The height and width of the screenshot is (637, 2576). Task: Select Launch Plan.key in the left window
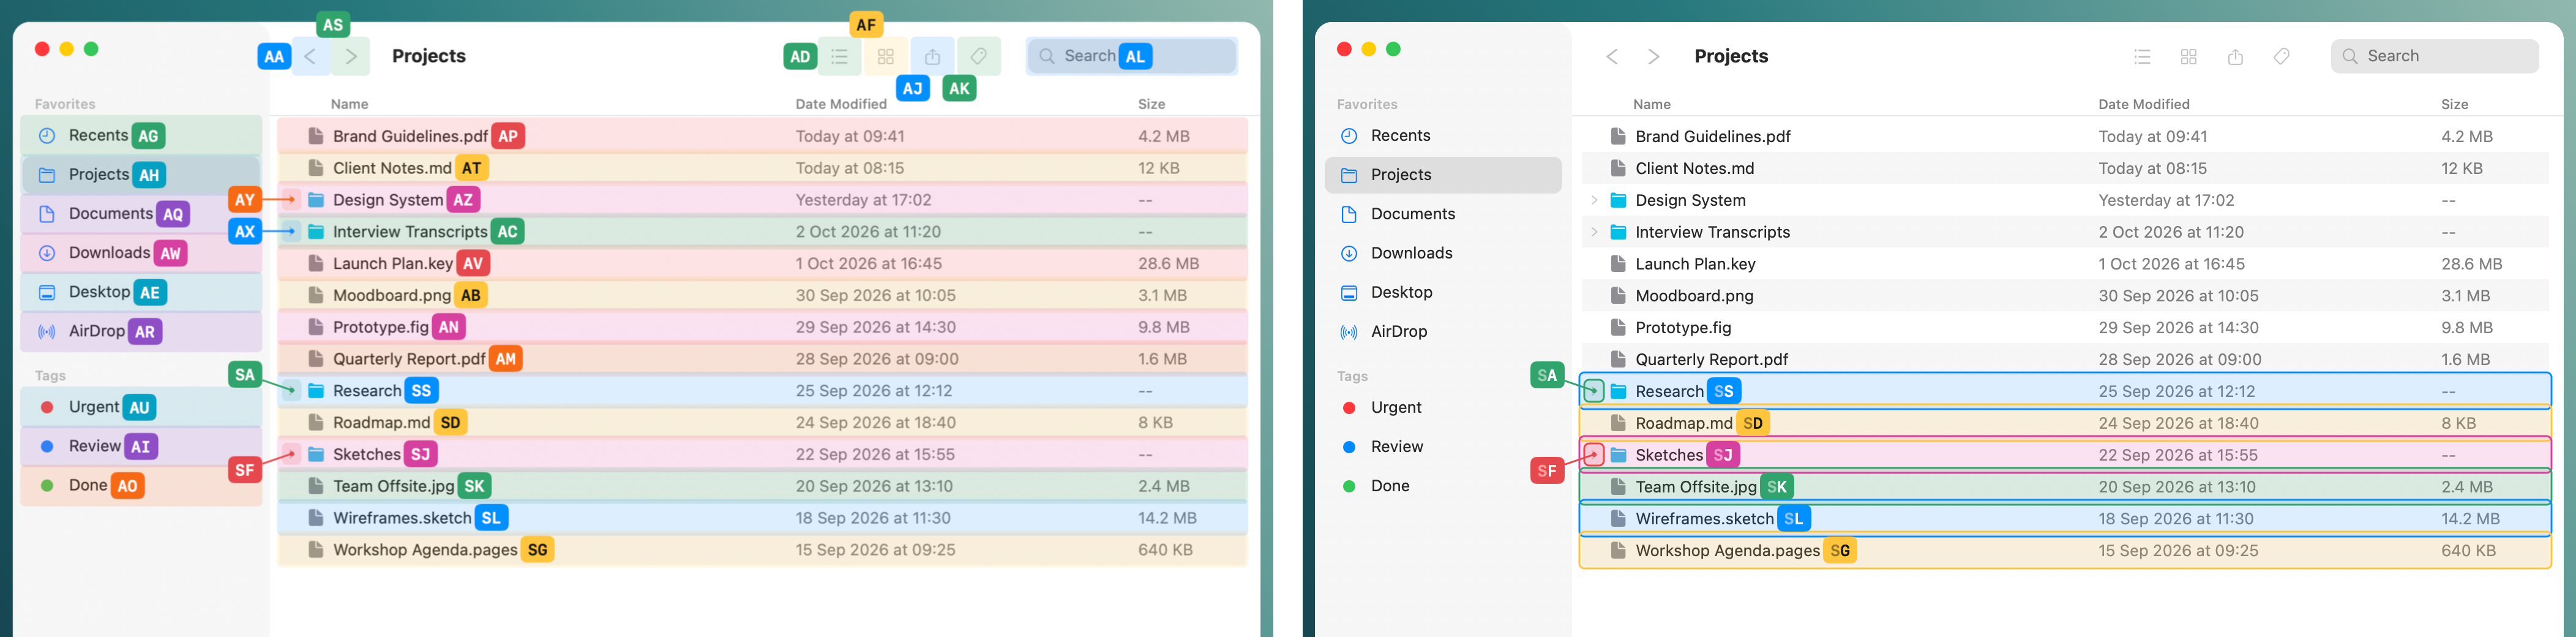pyautogui.click(x=762, y=263)
